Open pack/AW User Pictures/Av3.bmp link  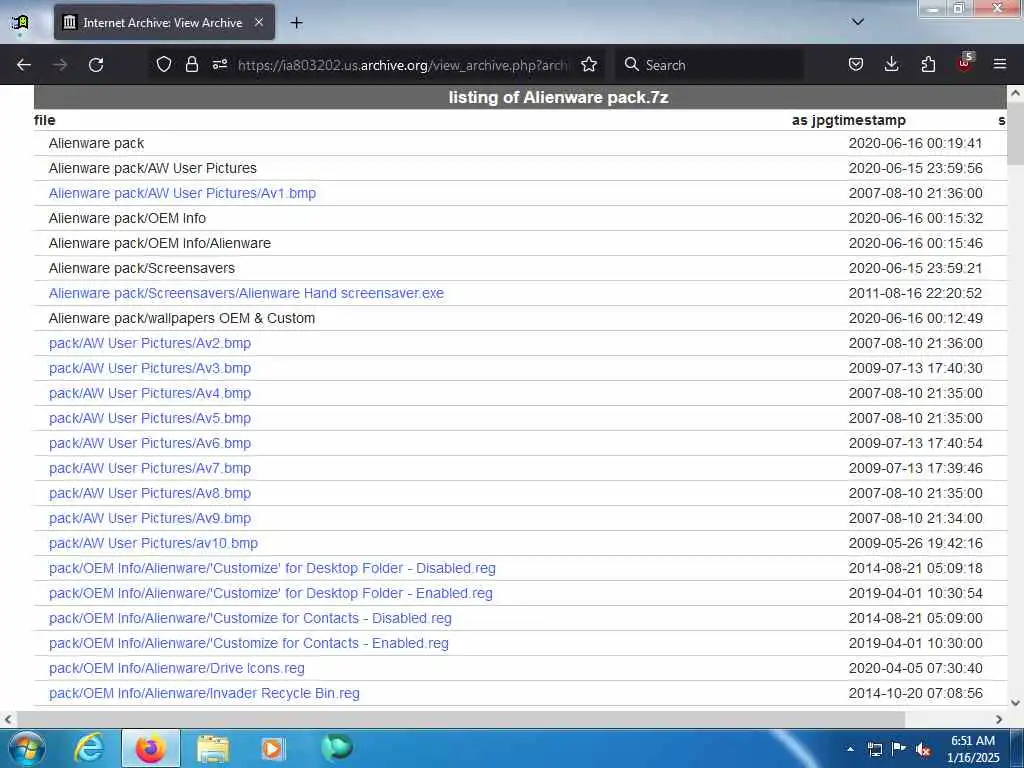(150, 368)
